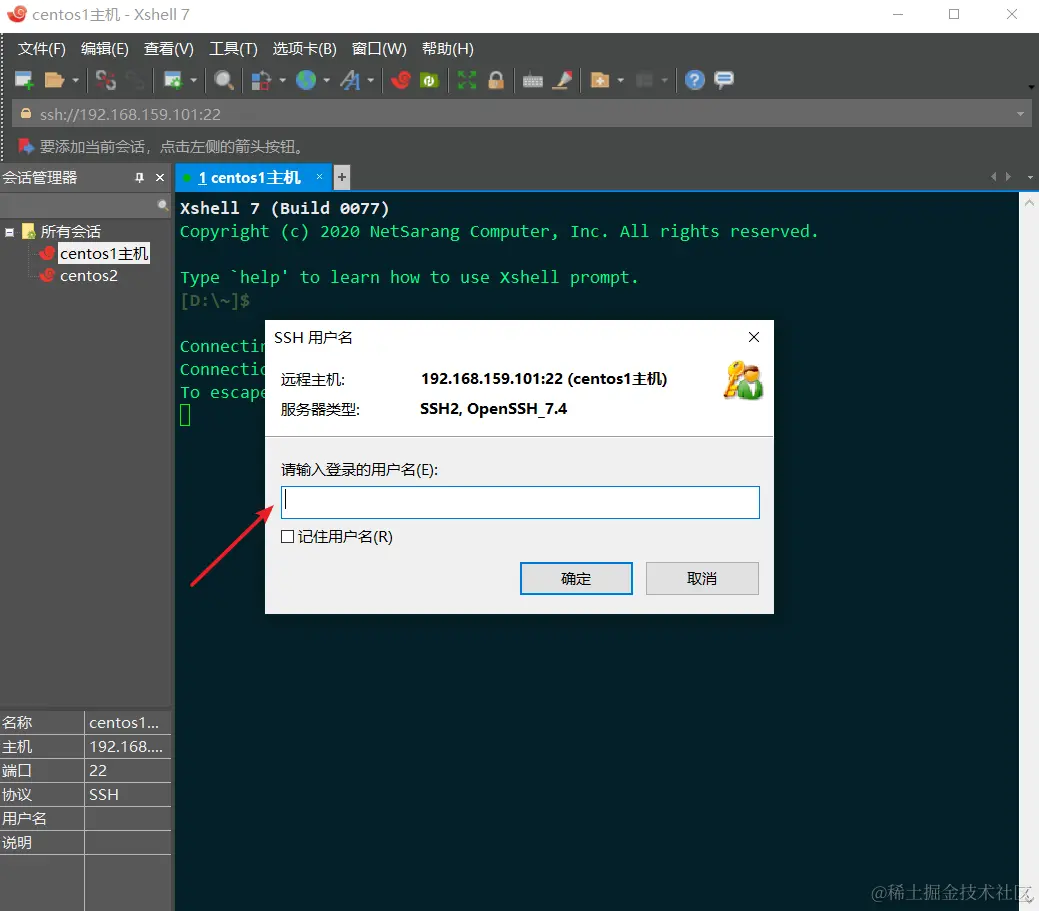Open the 帮助(H) menu
Viewport: 1039px width, 911px height.
pos(447,49)
